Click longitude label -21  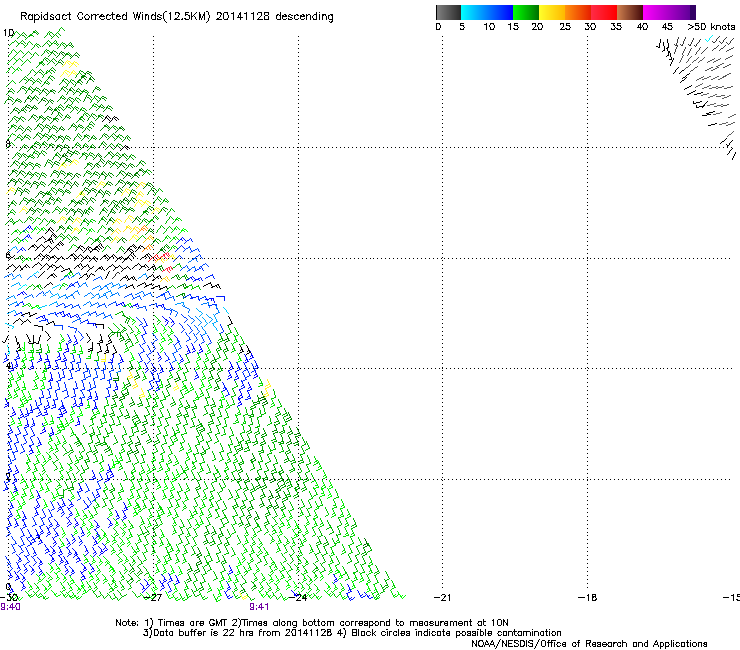pyautogui.click(x=442, y=598)
